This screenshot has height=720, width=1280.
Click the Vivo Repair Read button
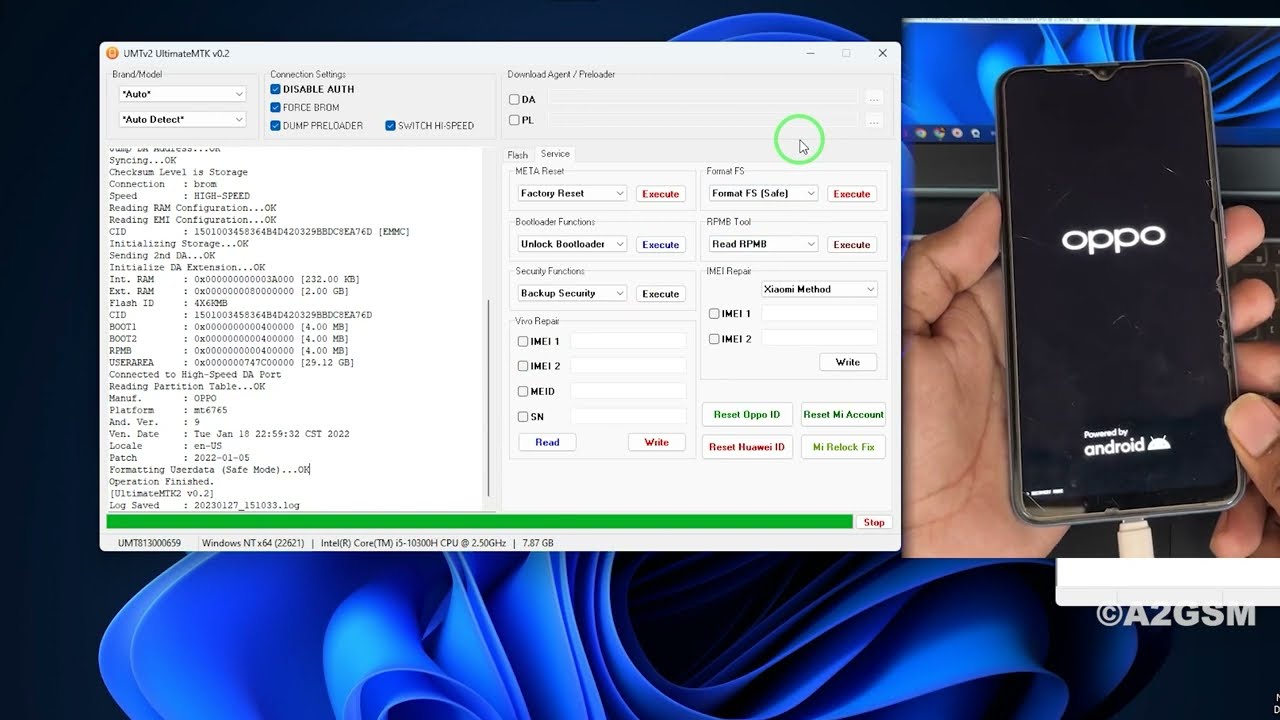click(x=547, y=442)
